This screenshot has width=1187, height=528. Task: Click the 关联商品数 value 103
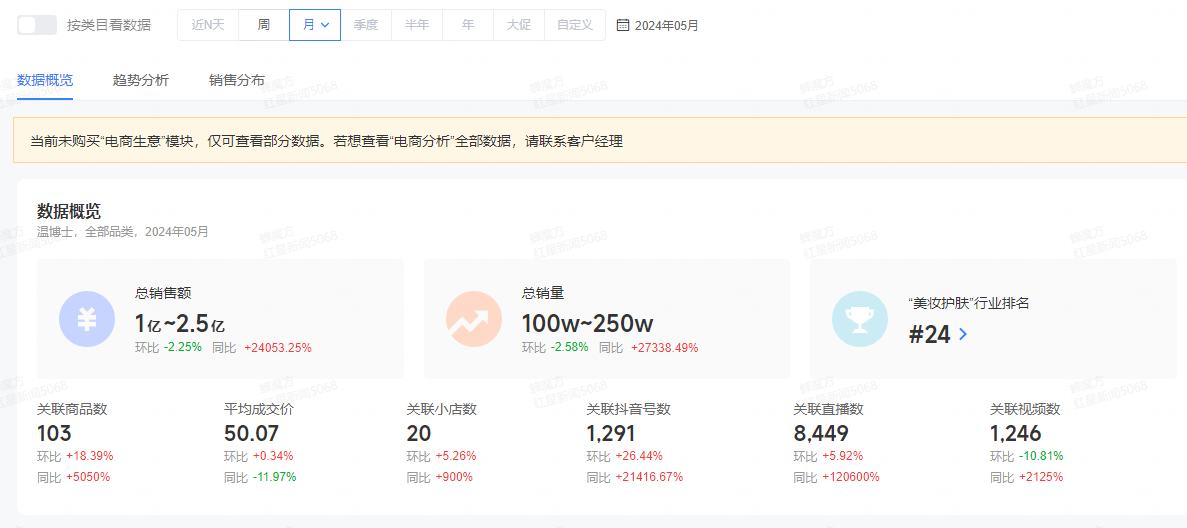click(x=54, y=433)
